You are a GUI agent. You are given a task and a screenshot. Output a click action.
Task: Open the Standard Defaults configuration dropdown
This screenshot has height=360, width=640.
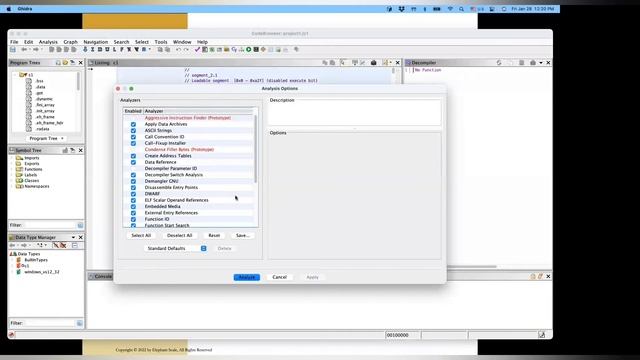pyautogui.click(x=176, y=249)
